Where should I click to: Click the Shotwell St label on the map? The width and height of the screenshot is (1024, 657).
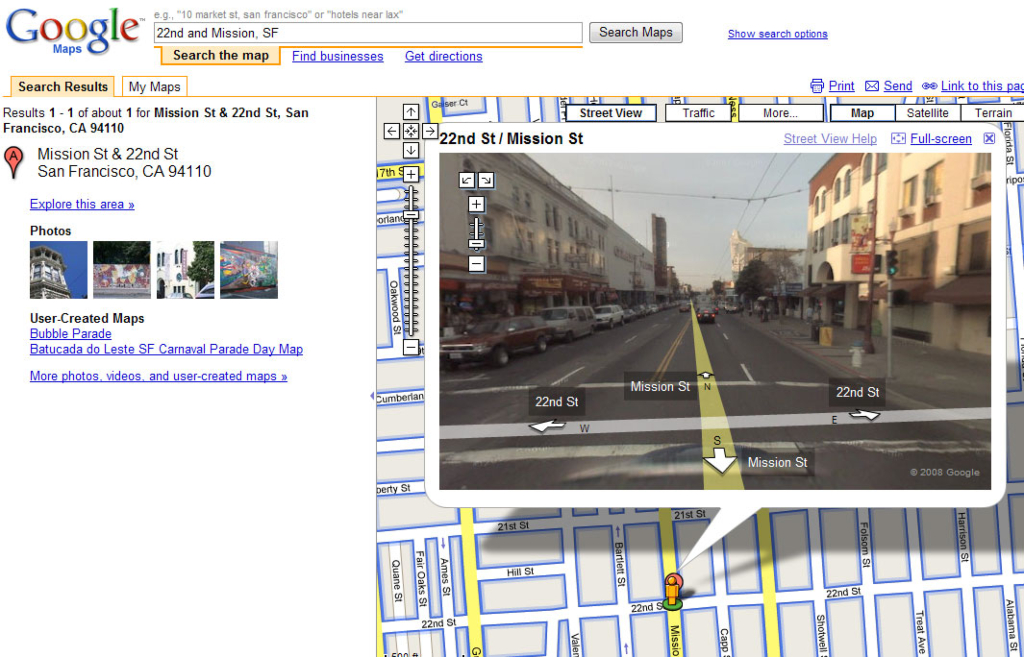coord(822,634)
